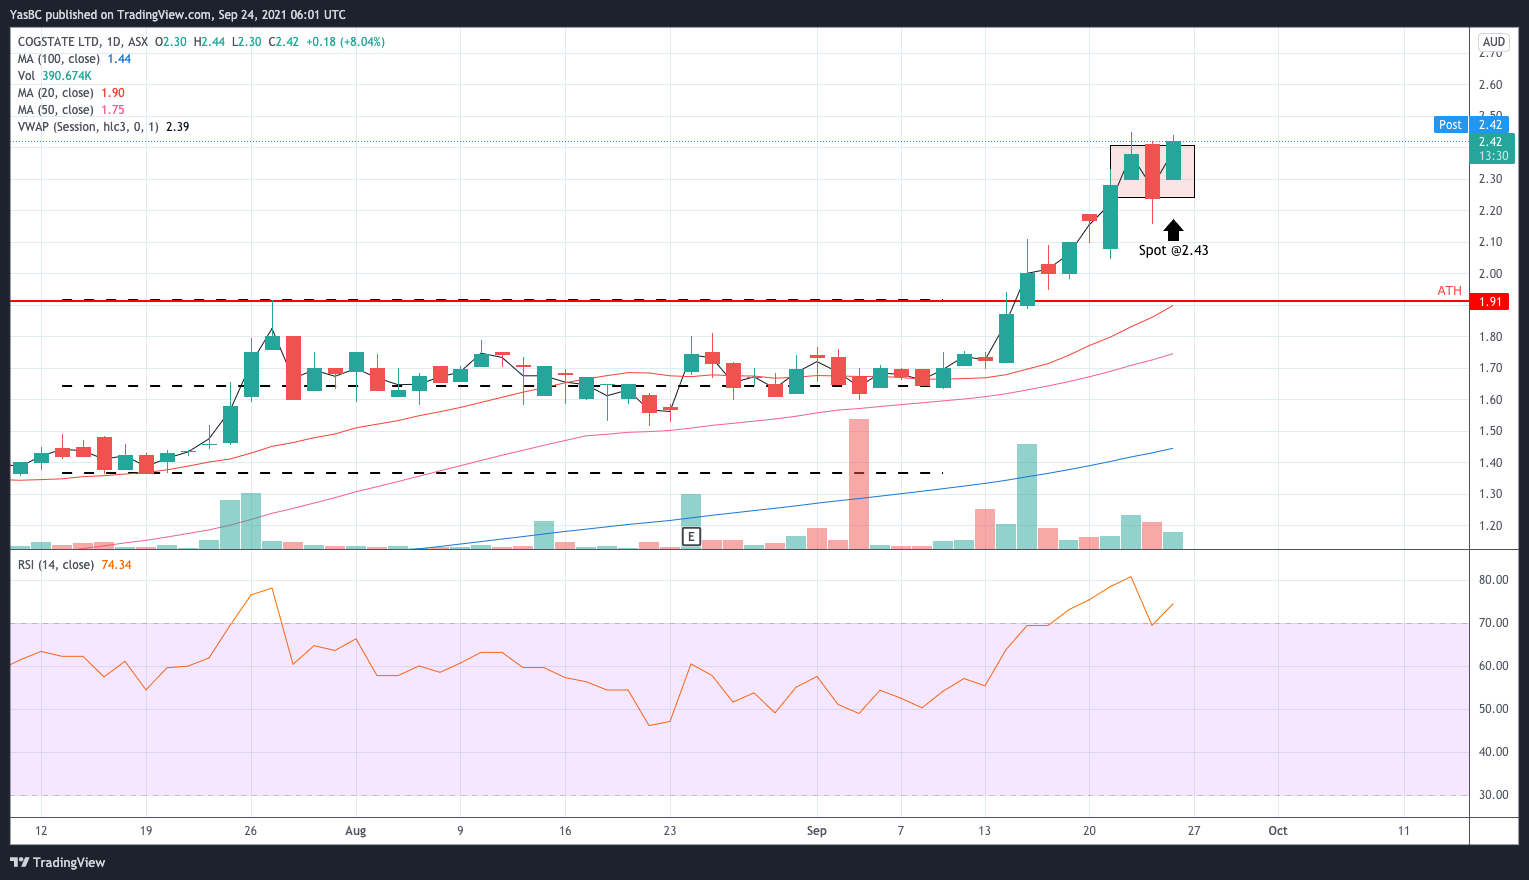Click the 26 date label on time axis
Image resolution: width=1529 pixels, height=880 pixels.
click(251, 831)
